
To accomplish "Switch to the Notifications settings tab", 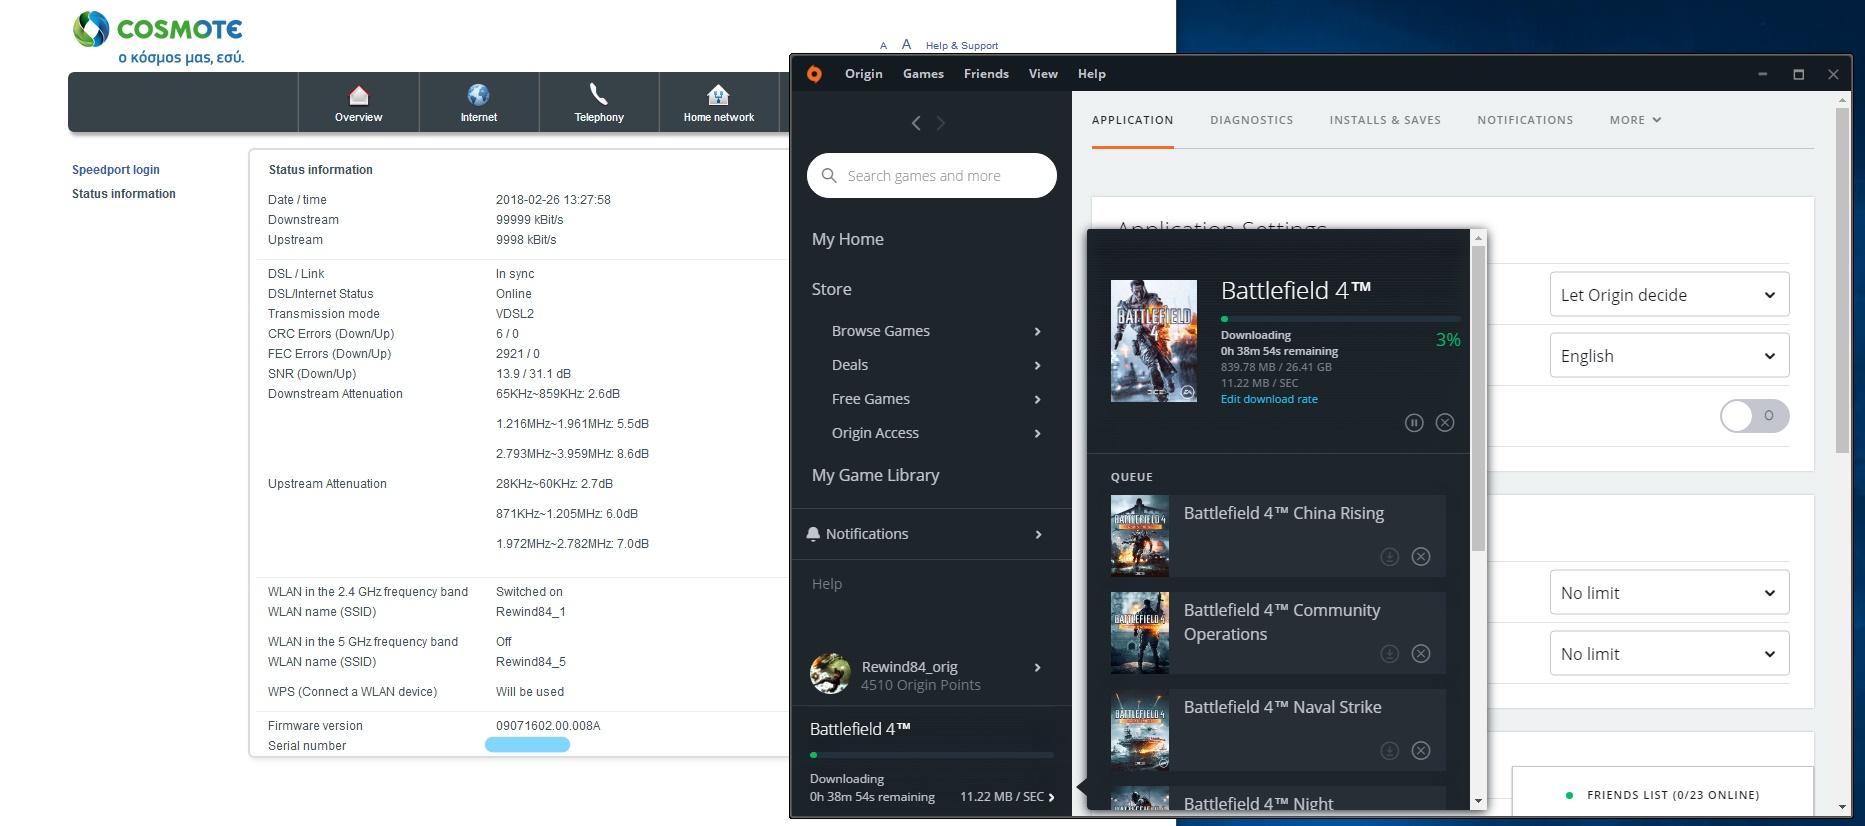I will click(x=1525, y=120).
